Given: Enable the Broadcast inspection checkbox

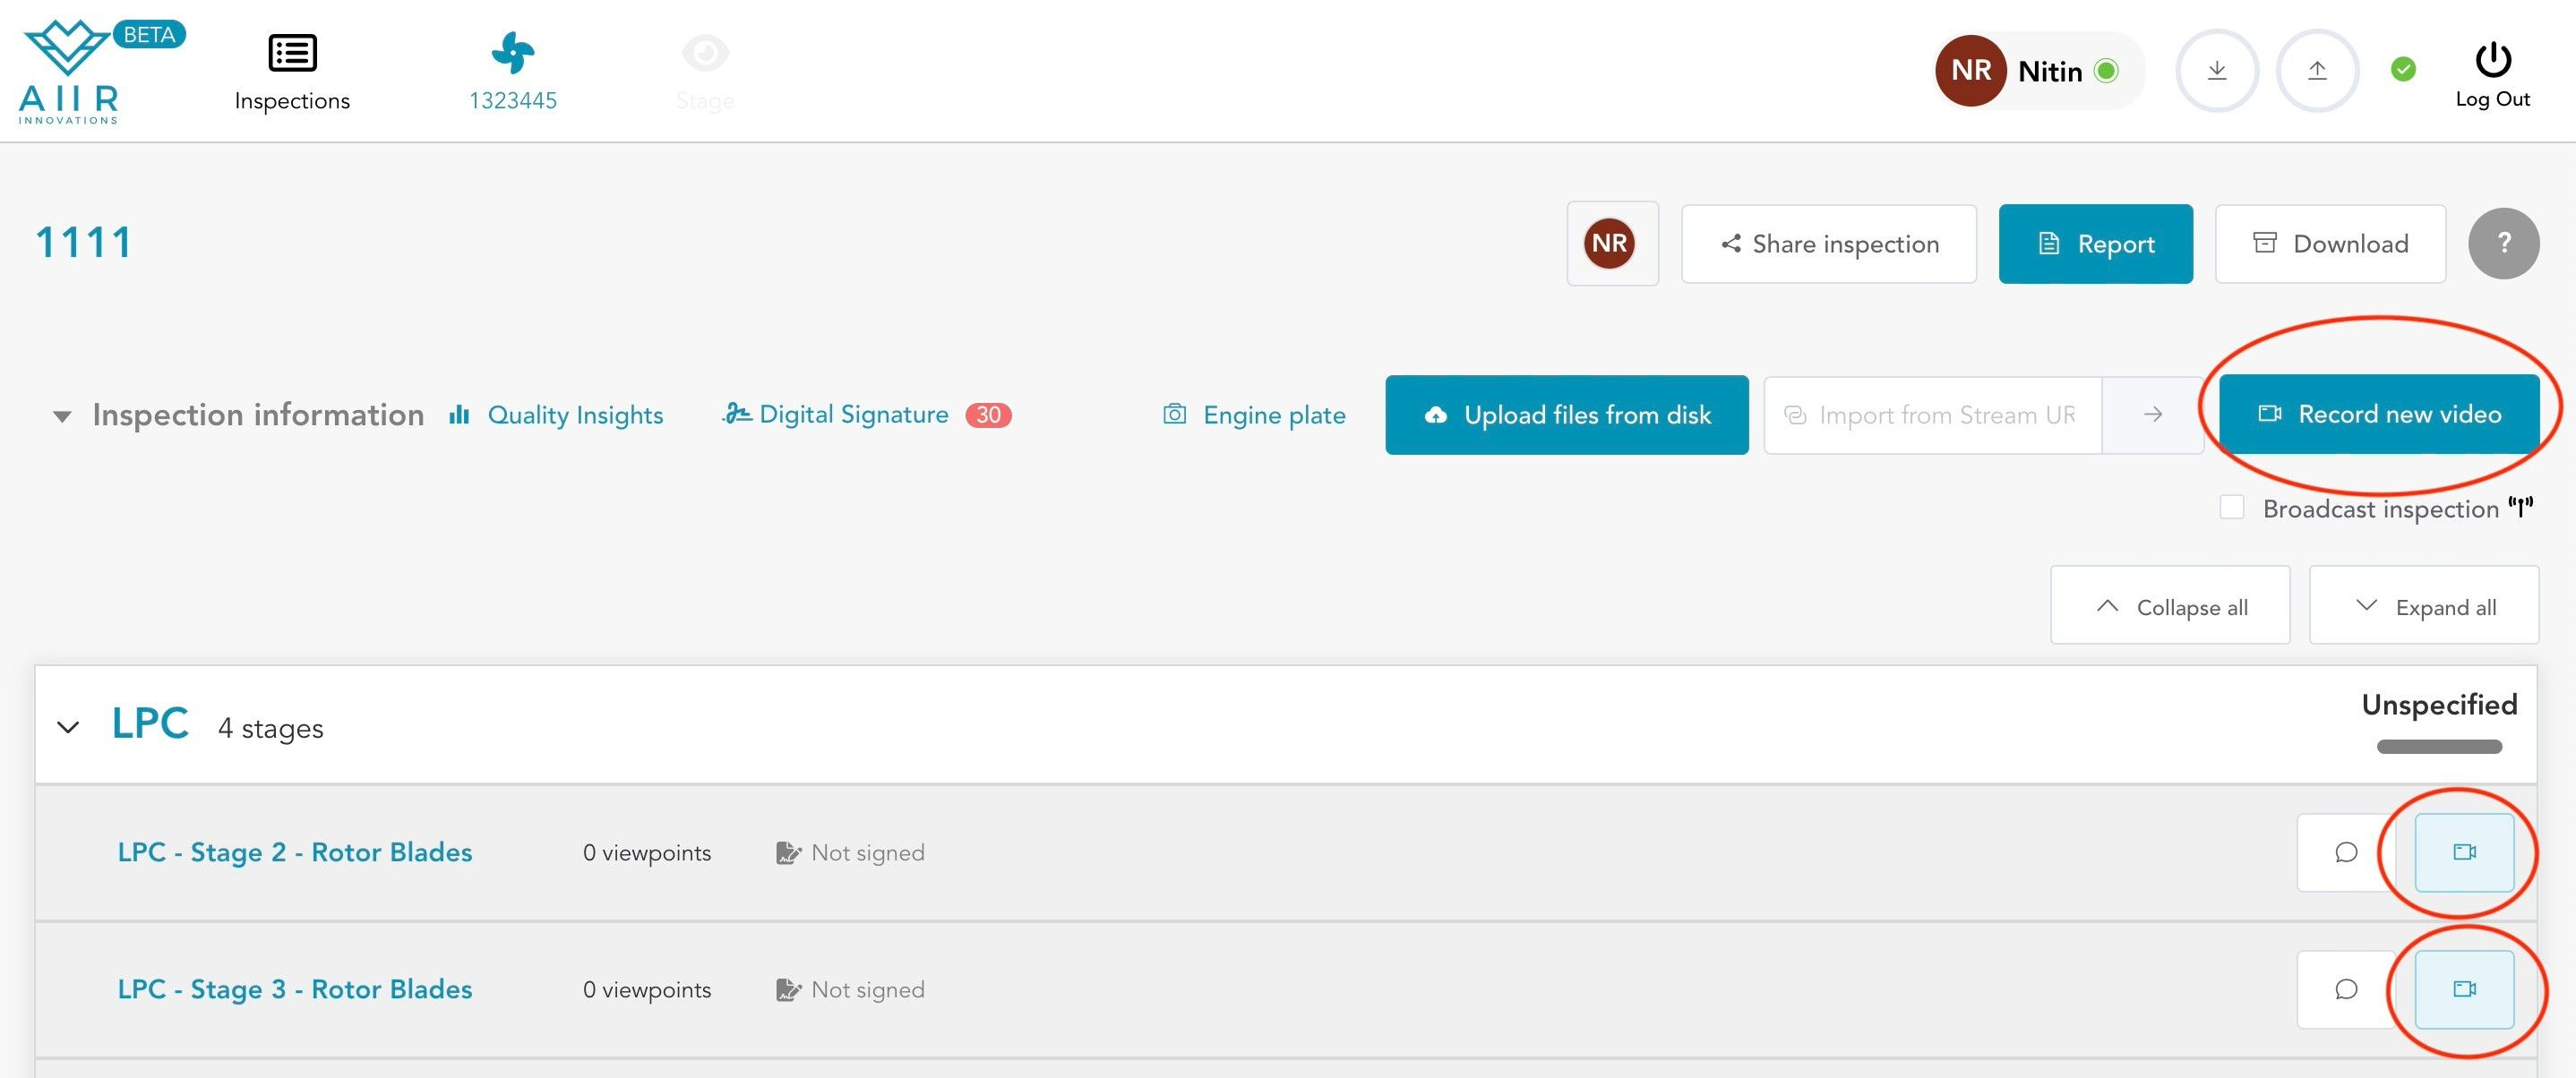Looking at the screenshot, I should (x=2232, y=508).
